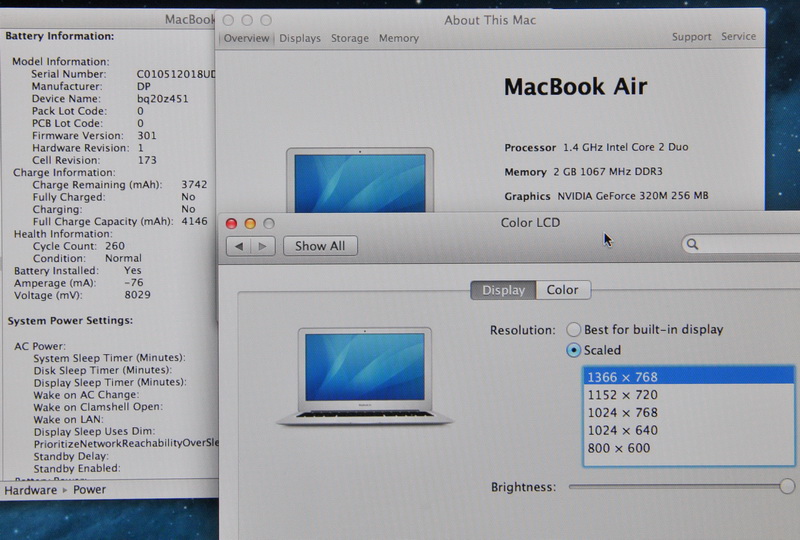Click the 'Amperage (mA): -76' row
Image resolution: width=800 pixels, height=540 pixels.
79,283
